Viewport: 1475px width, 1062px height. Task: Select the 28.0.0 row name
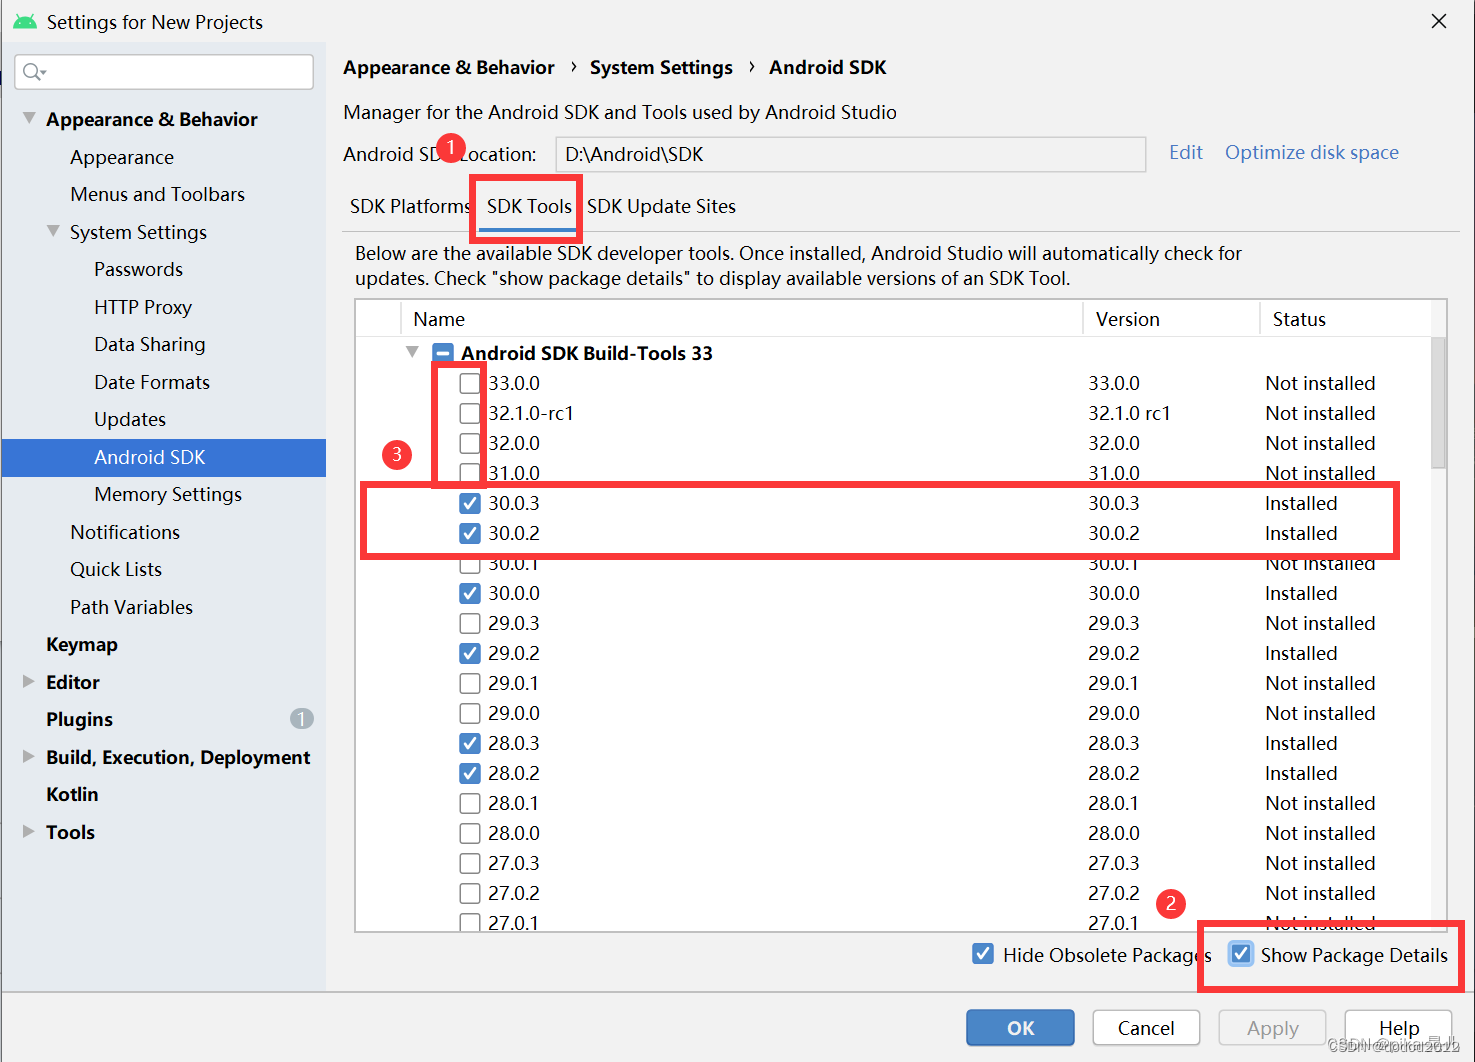tap(514, 833)
